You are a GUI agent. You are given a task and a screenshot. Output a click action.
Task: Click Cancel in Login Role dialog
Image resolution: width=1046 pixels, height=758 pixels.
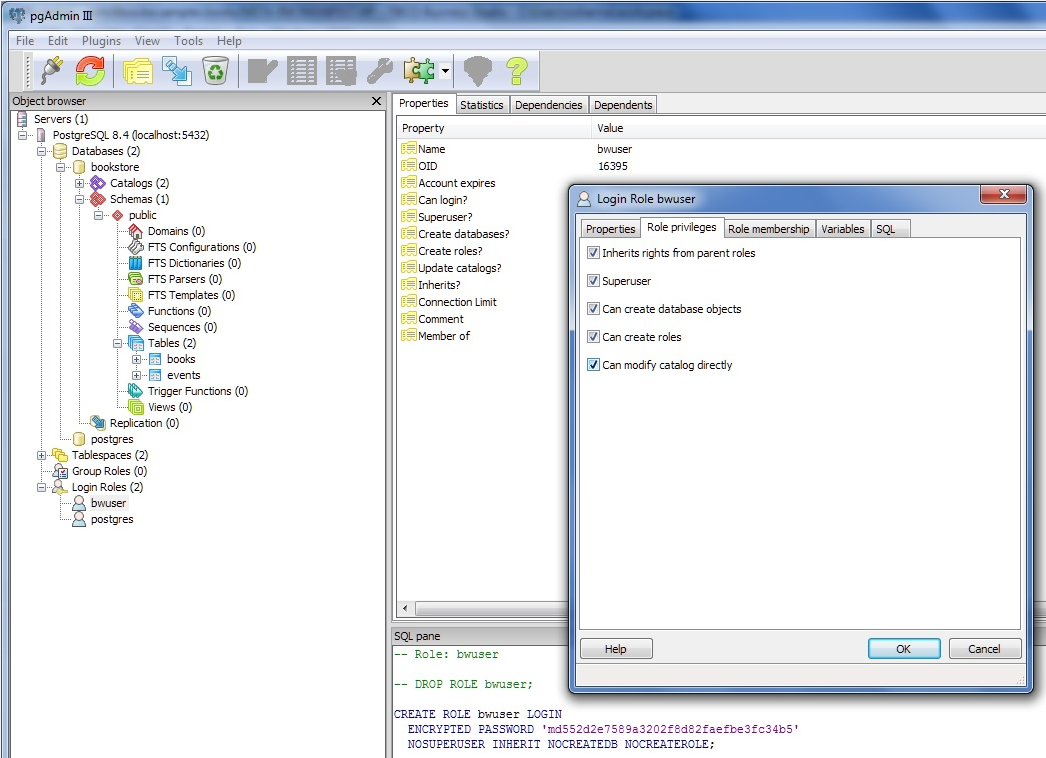(985, 649)
